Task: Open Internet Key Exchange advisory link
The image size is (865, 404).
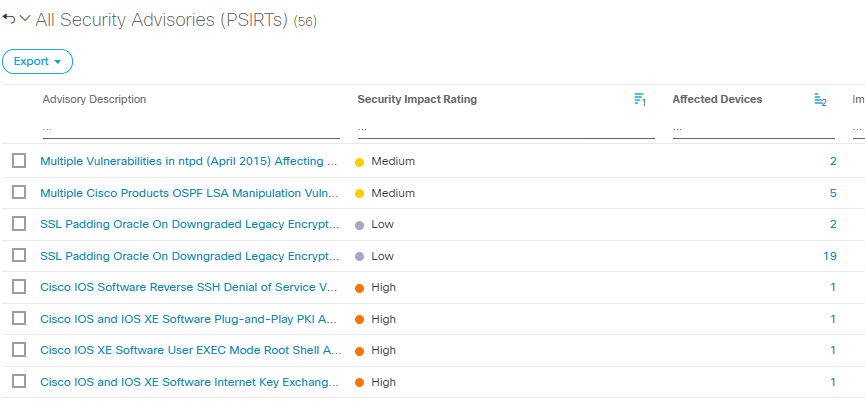Action: 190,382
